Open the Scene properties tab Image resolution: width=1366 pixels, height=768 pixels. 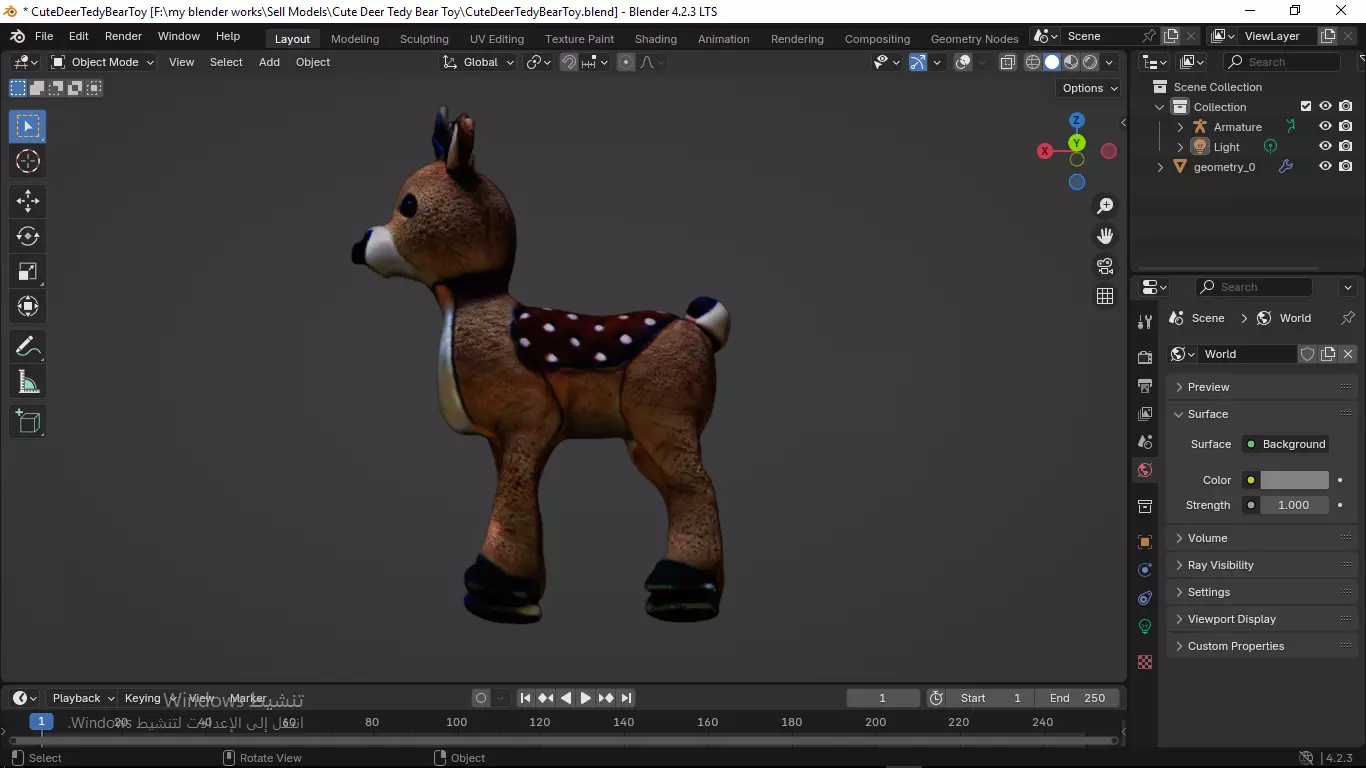tap(1145, 442)
